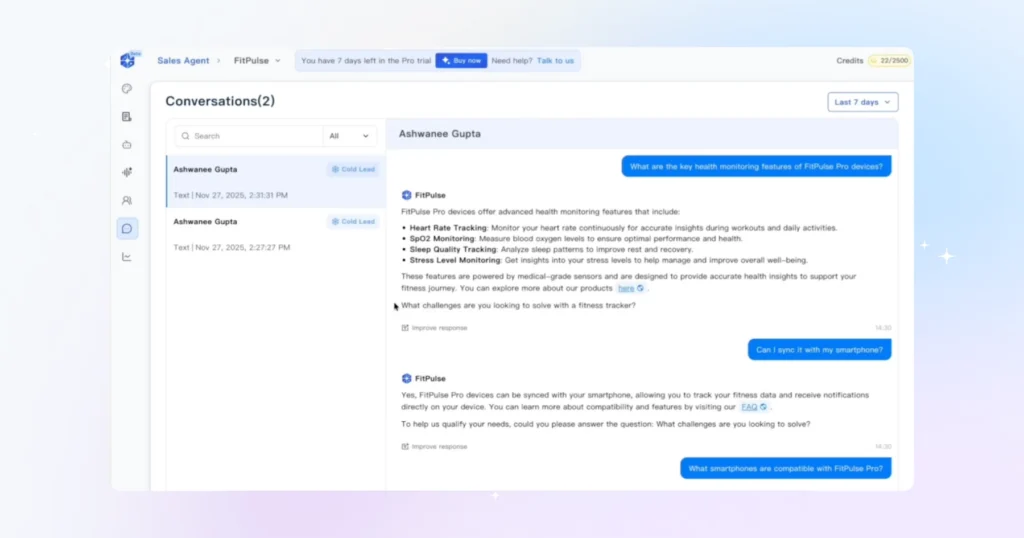Image resolution: width=1024 pixels, height=538 pixels.
Task: Click the link icon after 'here'
Action: [641, 288]
